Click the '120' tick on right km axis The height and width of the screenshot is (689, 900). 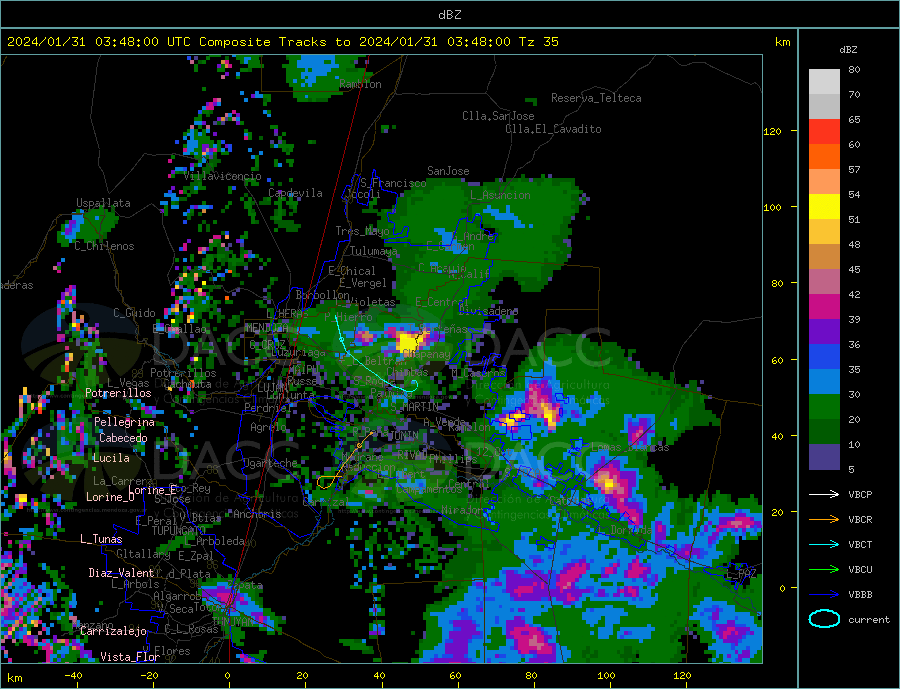(773, 131)
